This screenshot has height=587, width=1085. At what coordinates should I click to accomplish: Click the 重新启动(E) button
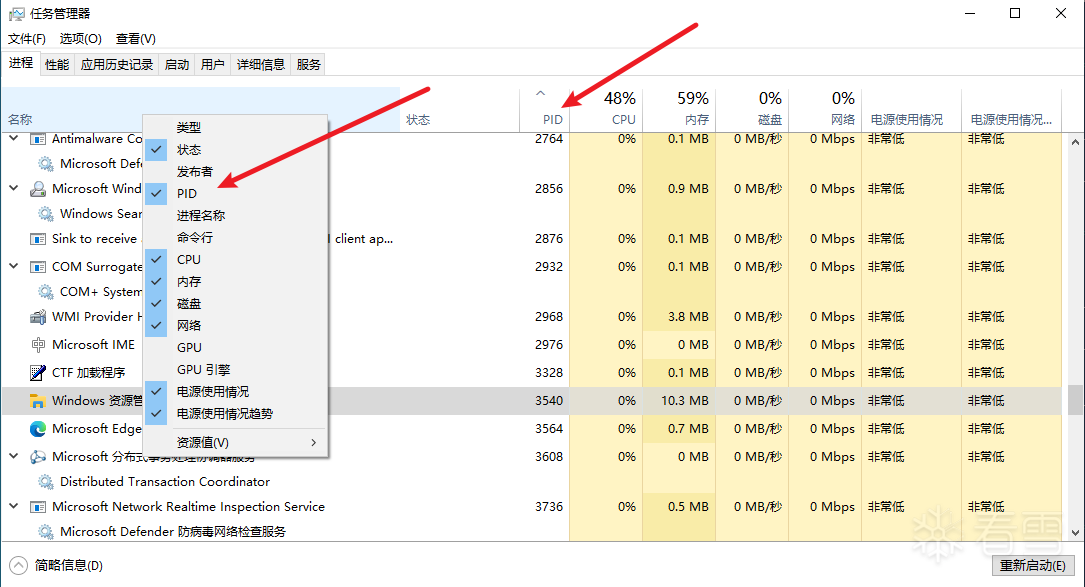pyautogui.click(x=1032, y=566)
